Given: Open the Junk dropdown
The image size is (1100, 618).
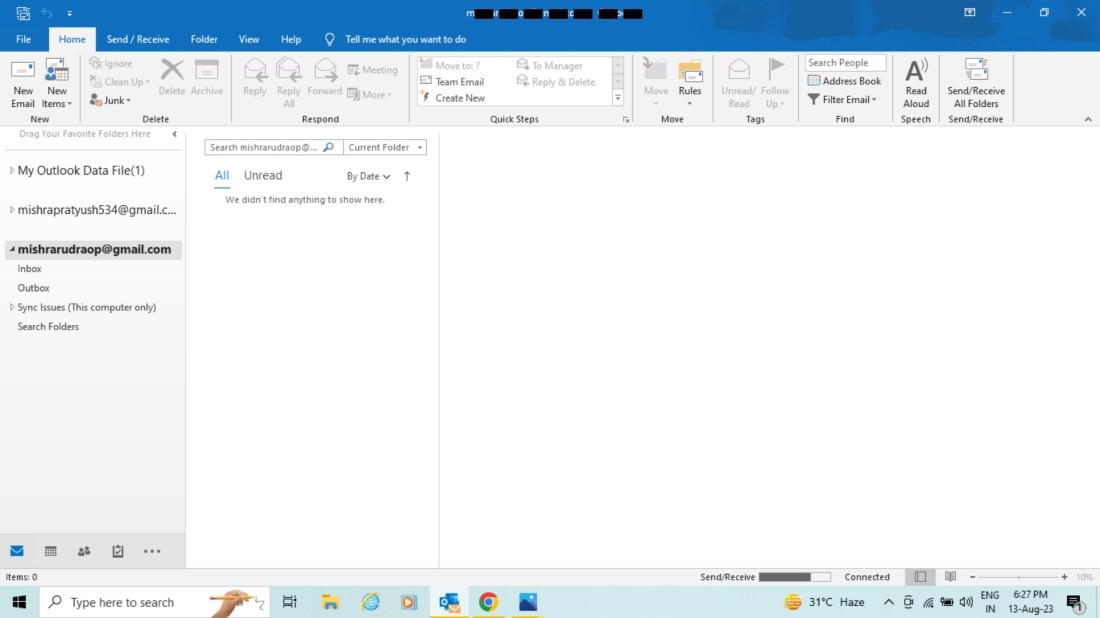Looking at the screenshot, I should (110, 100).
